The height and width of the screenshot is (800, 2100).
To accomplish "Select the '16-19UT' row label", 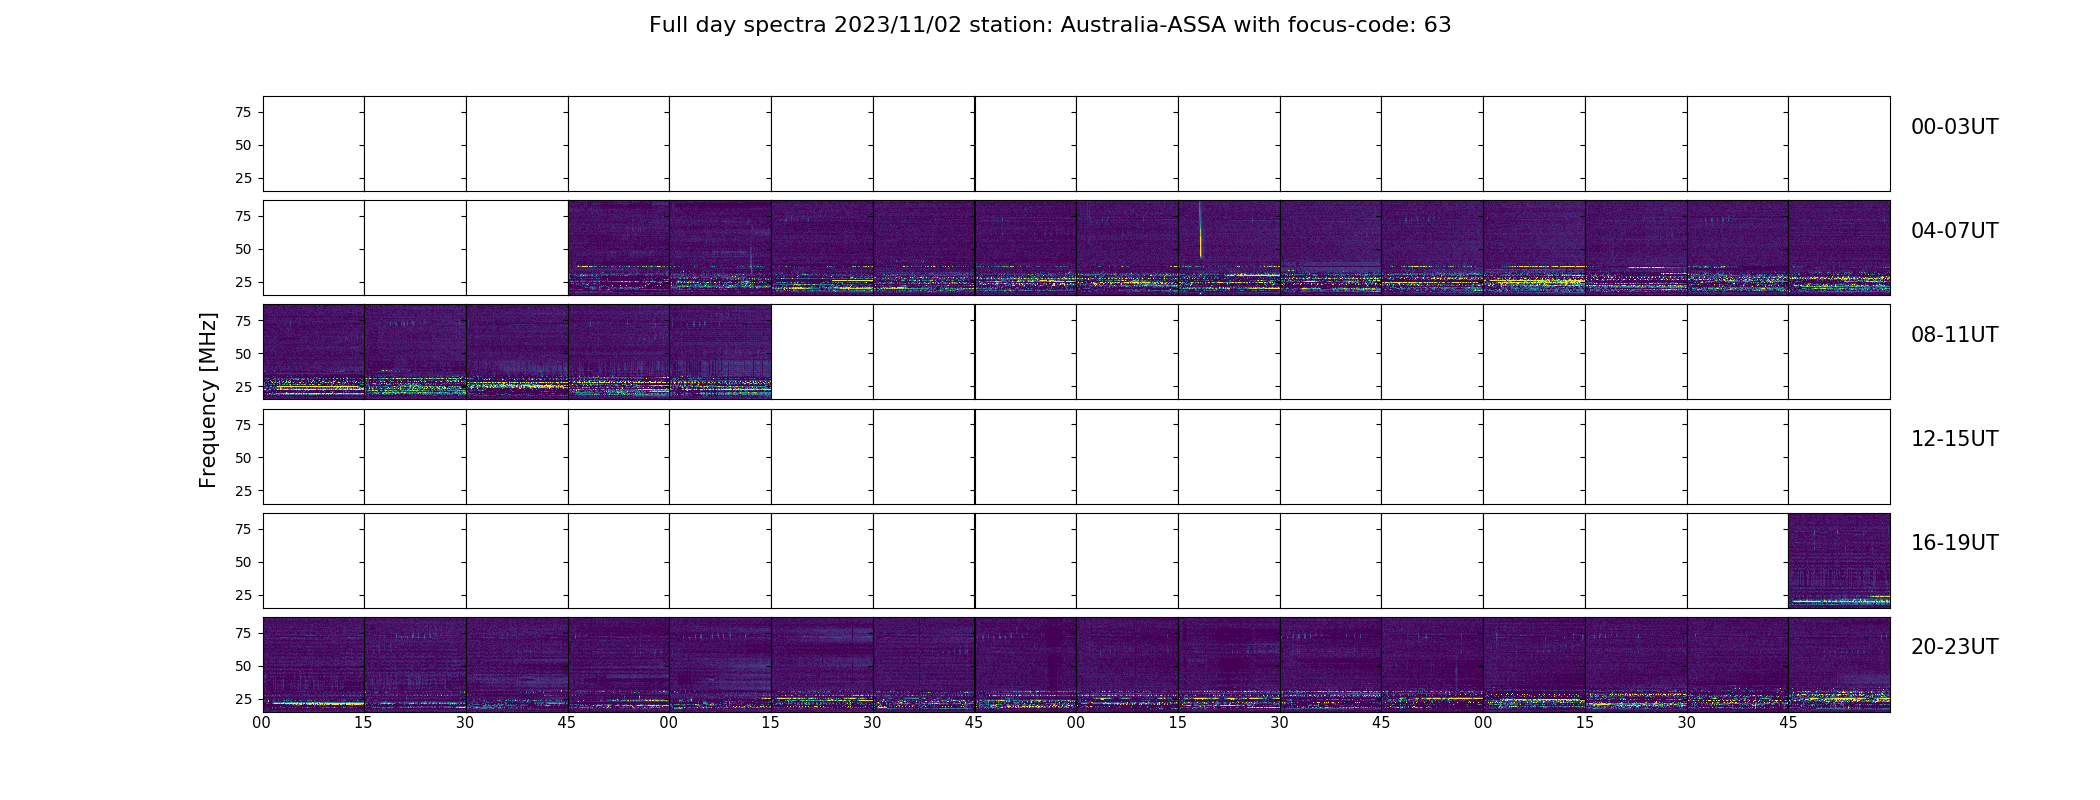I will (1954, 543).
